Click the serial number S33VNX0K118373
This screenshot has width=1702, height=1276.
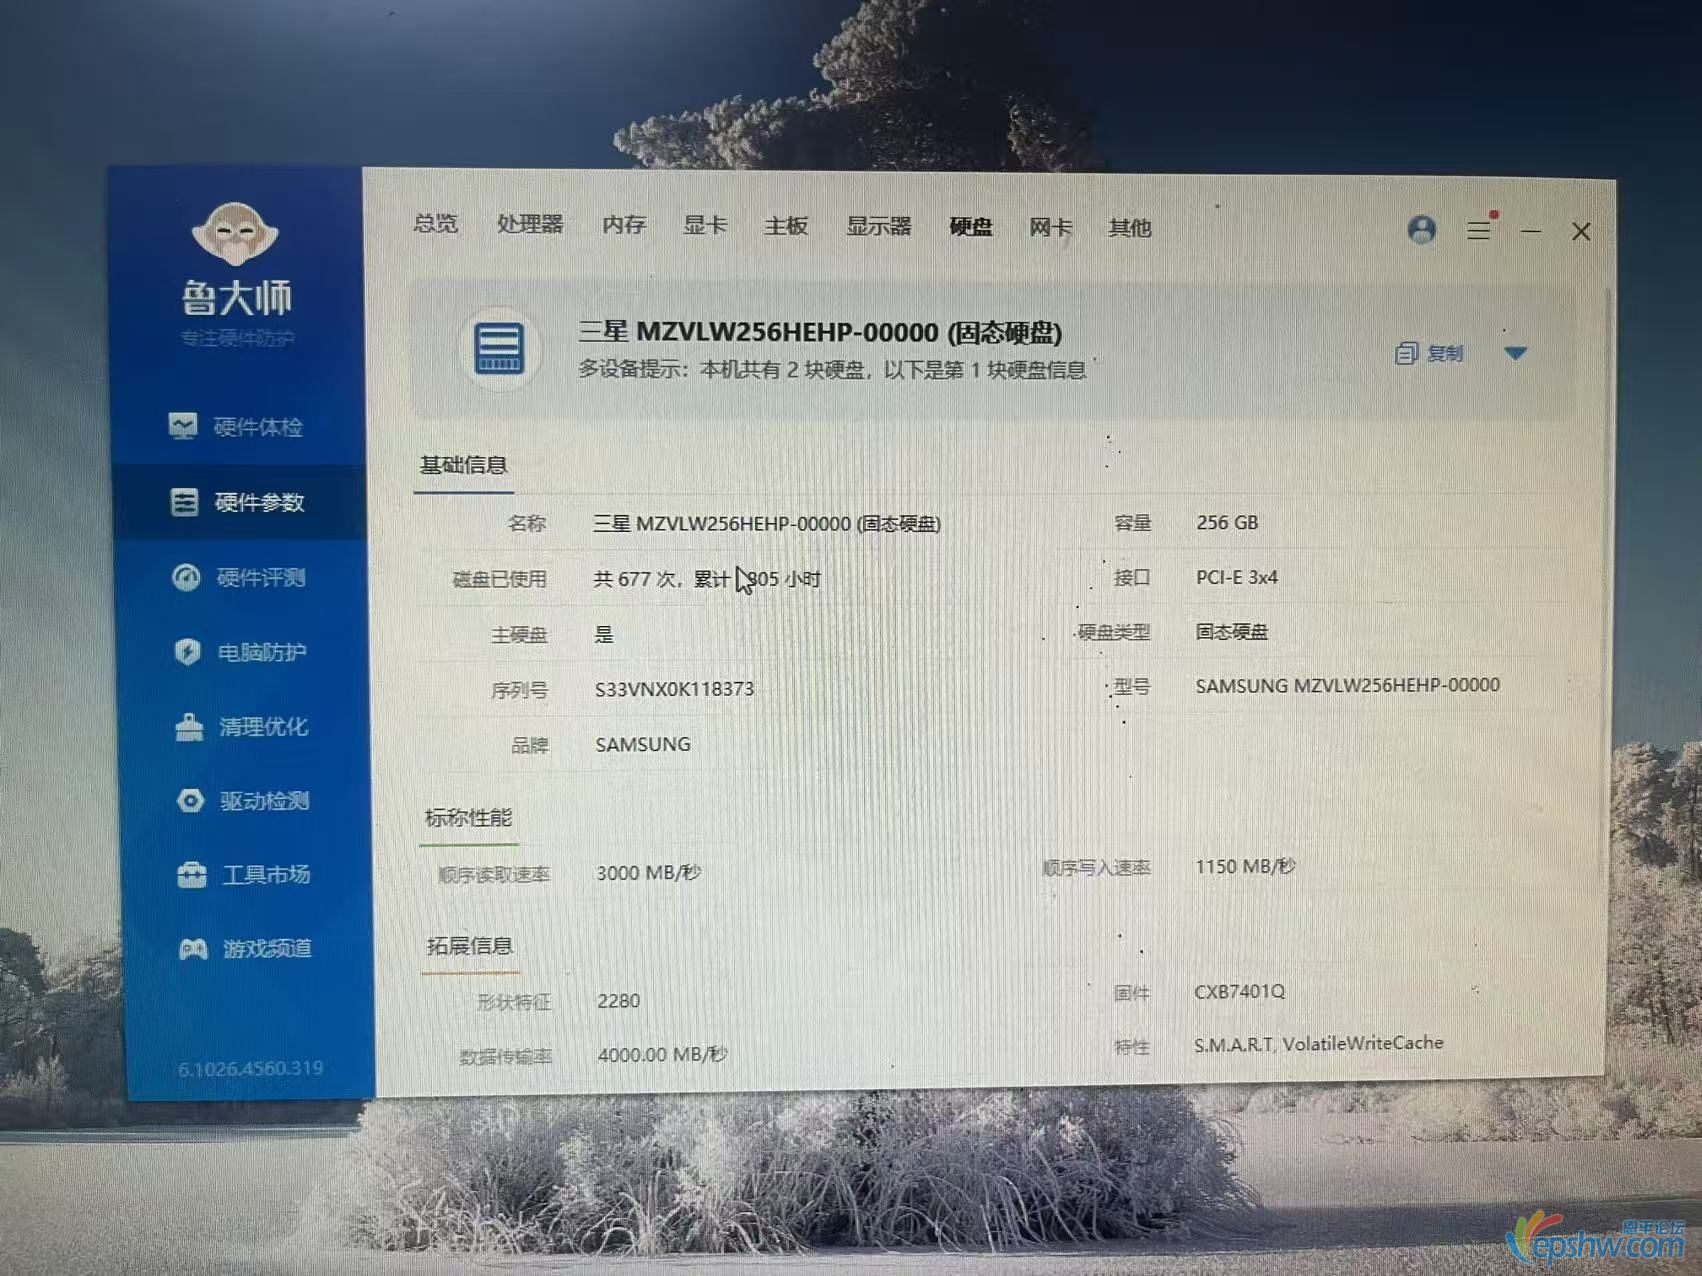click(x=674, y=689)
